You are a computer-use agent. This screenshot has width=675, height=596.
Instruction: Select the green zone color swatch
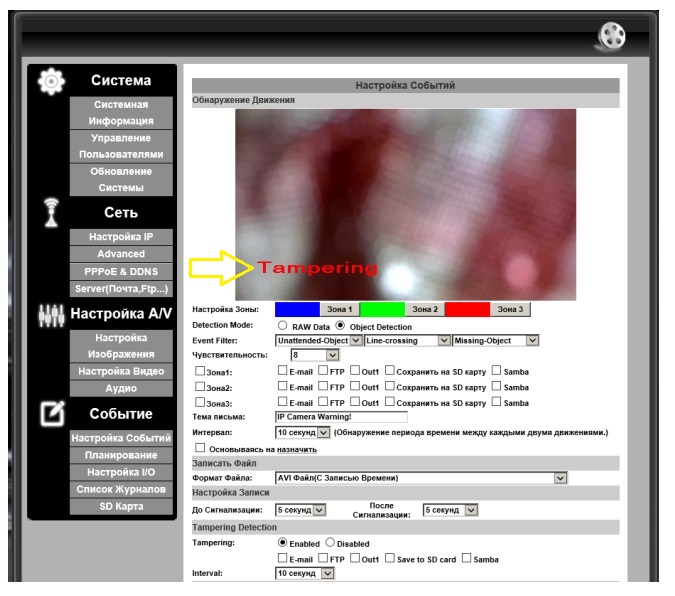tap(382, 309)
